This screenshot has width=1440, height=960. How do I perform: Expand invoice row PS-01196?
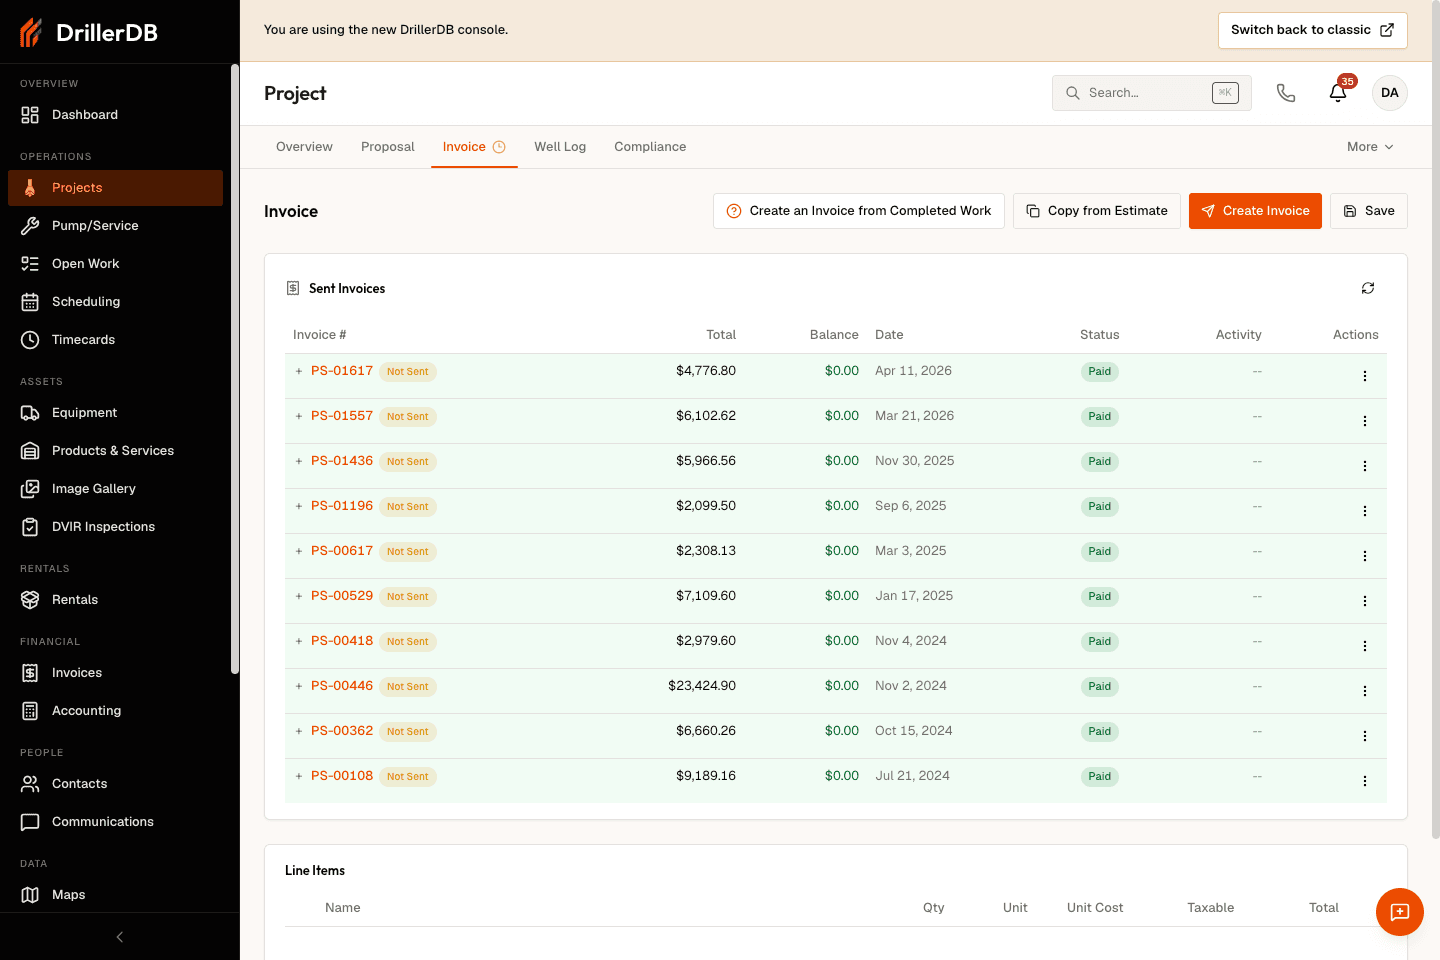299,506
